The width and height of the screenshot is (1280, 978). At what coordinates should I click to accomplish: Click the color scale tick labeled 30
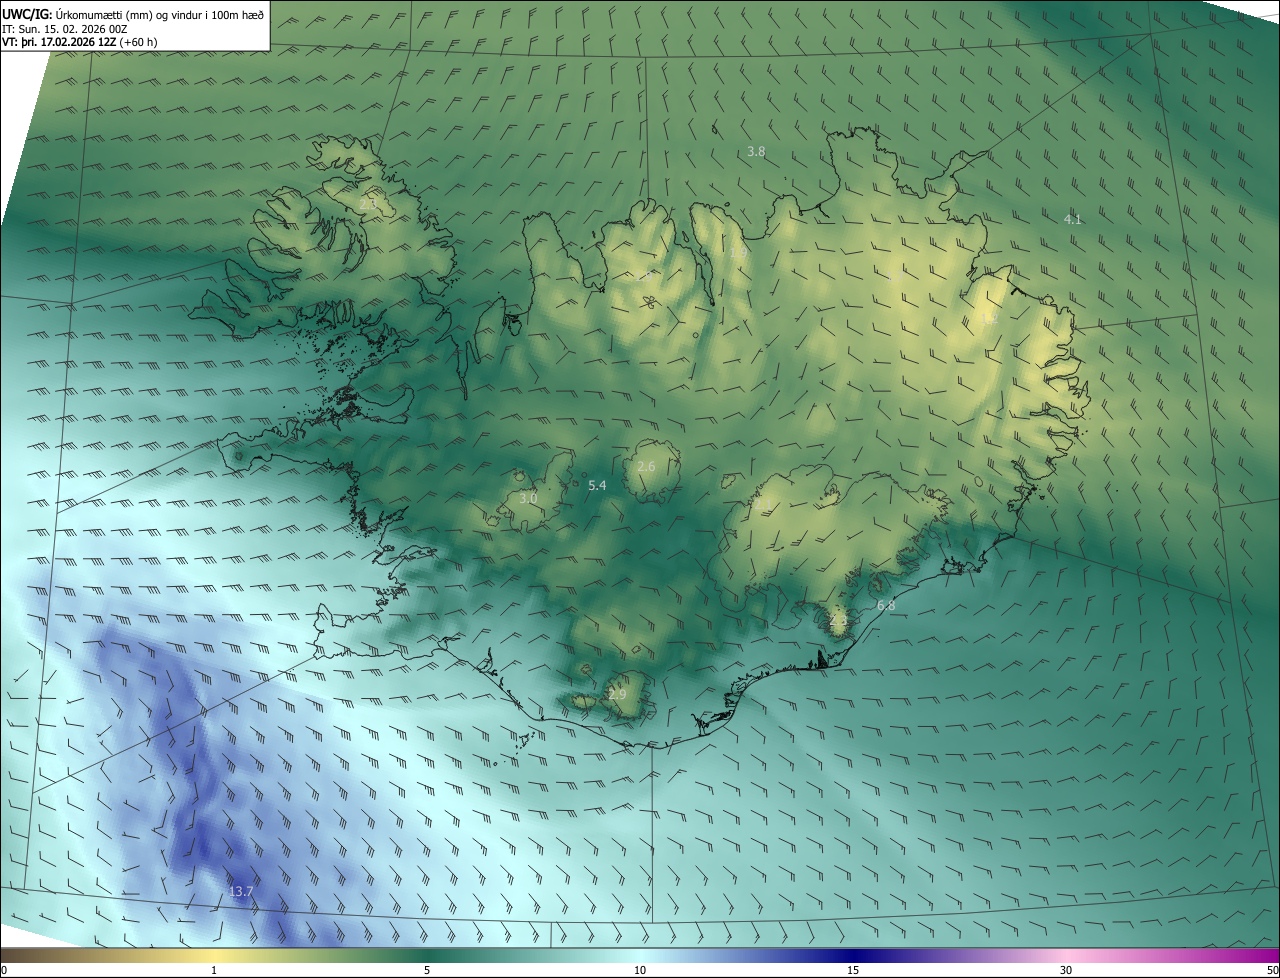point(1066,970)
